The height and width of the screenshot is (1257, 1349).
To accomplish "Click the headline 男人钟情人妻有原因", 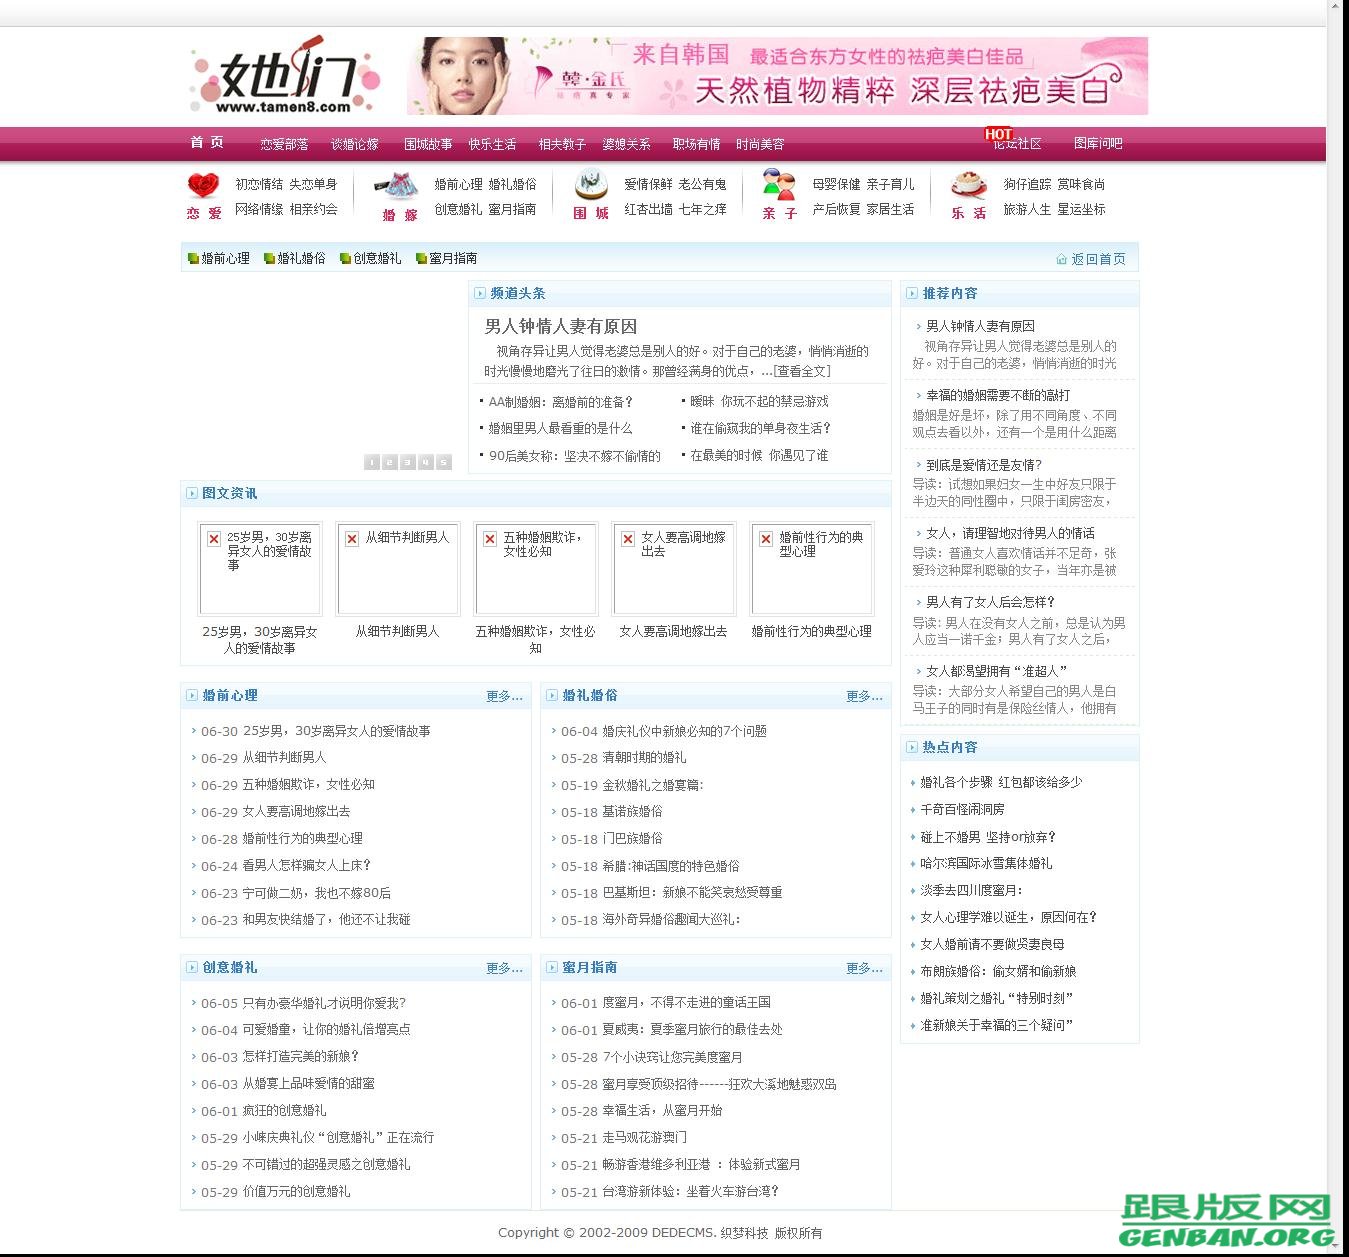I will [x=562, y=327].
